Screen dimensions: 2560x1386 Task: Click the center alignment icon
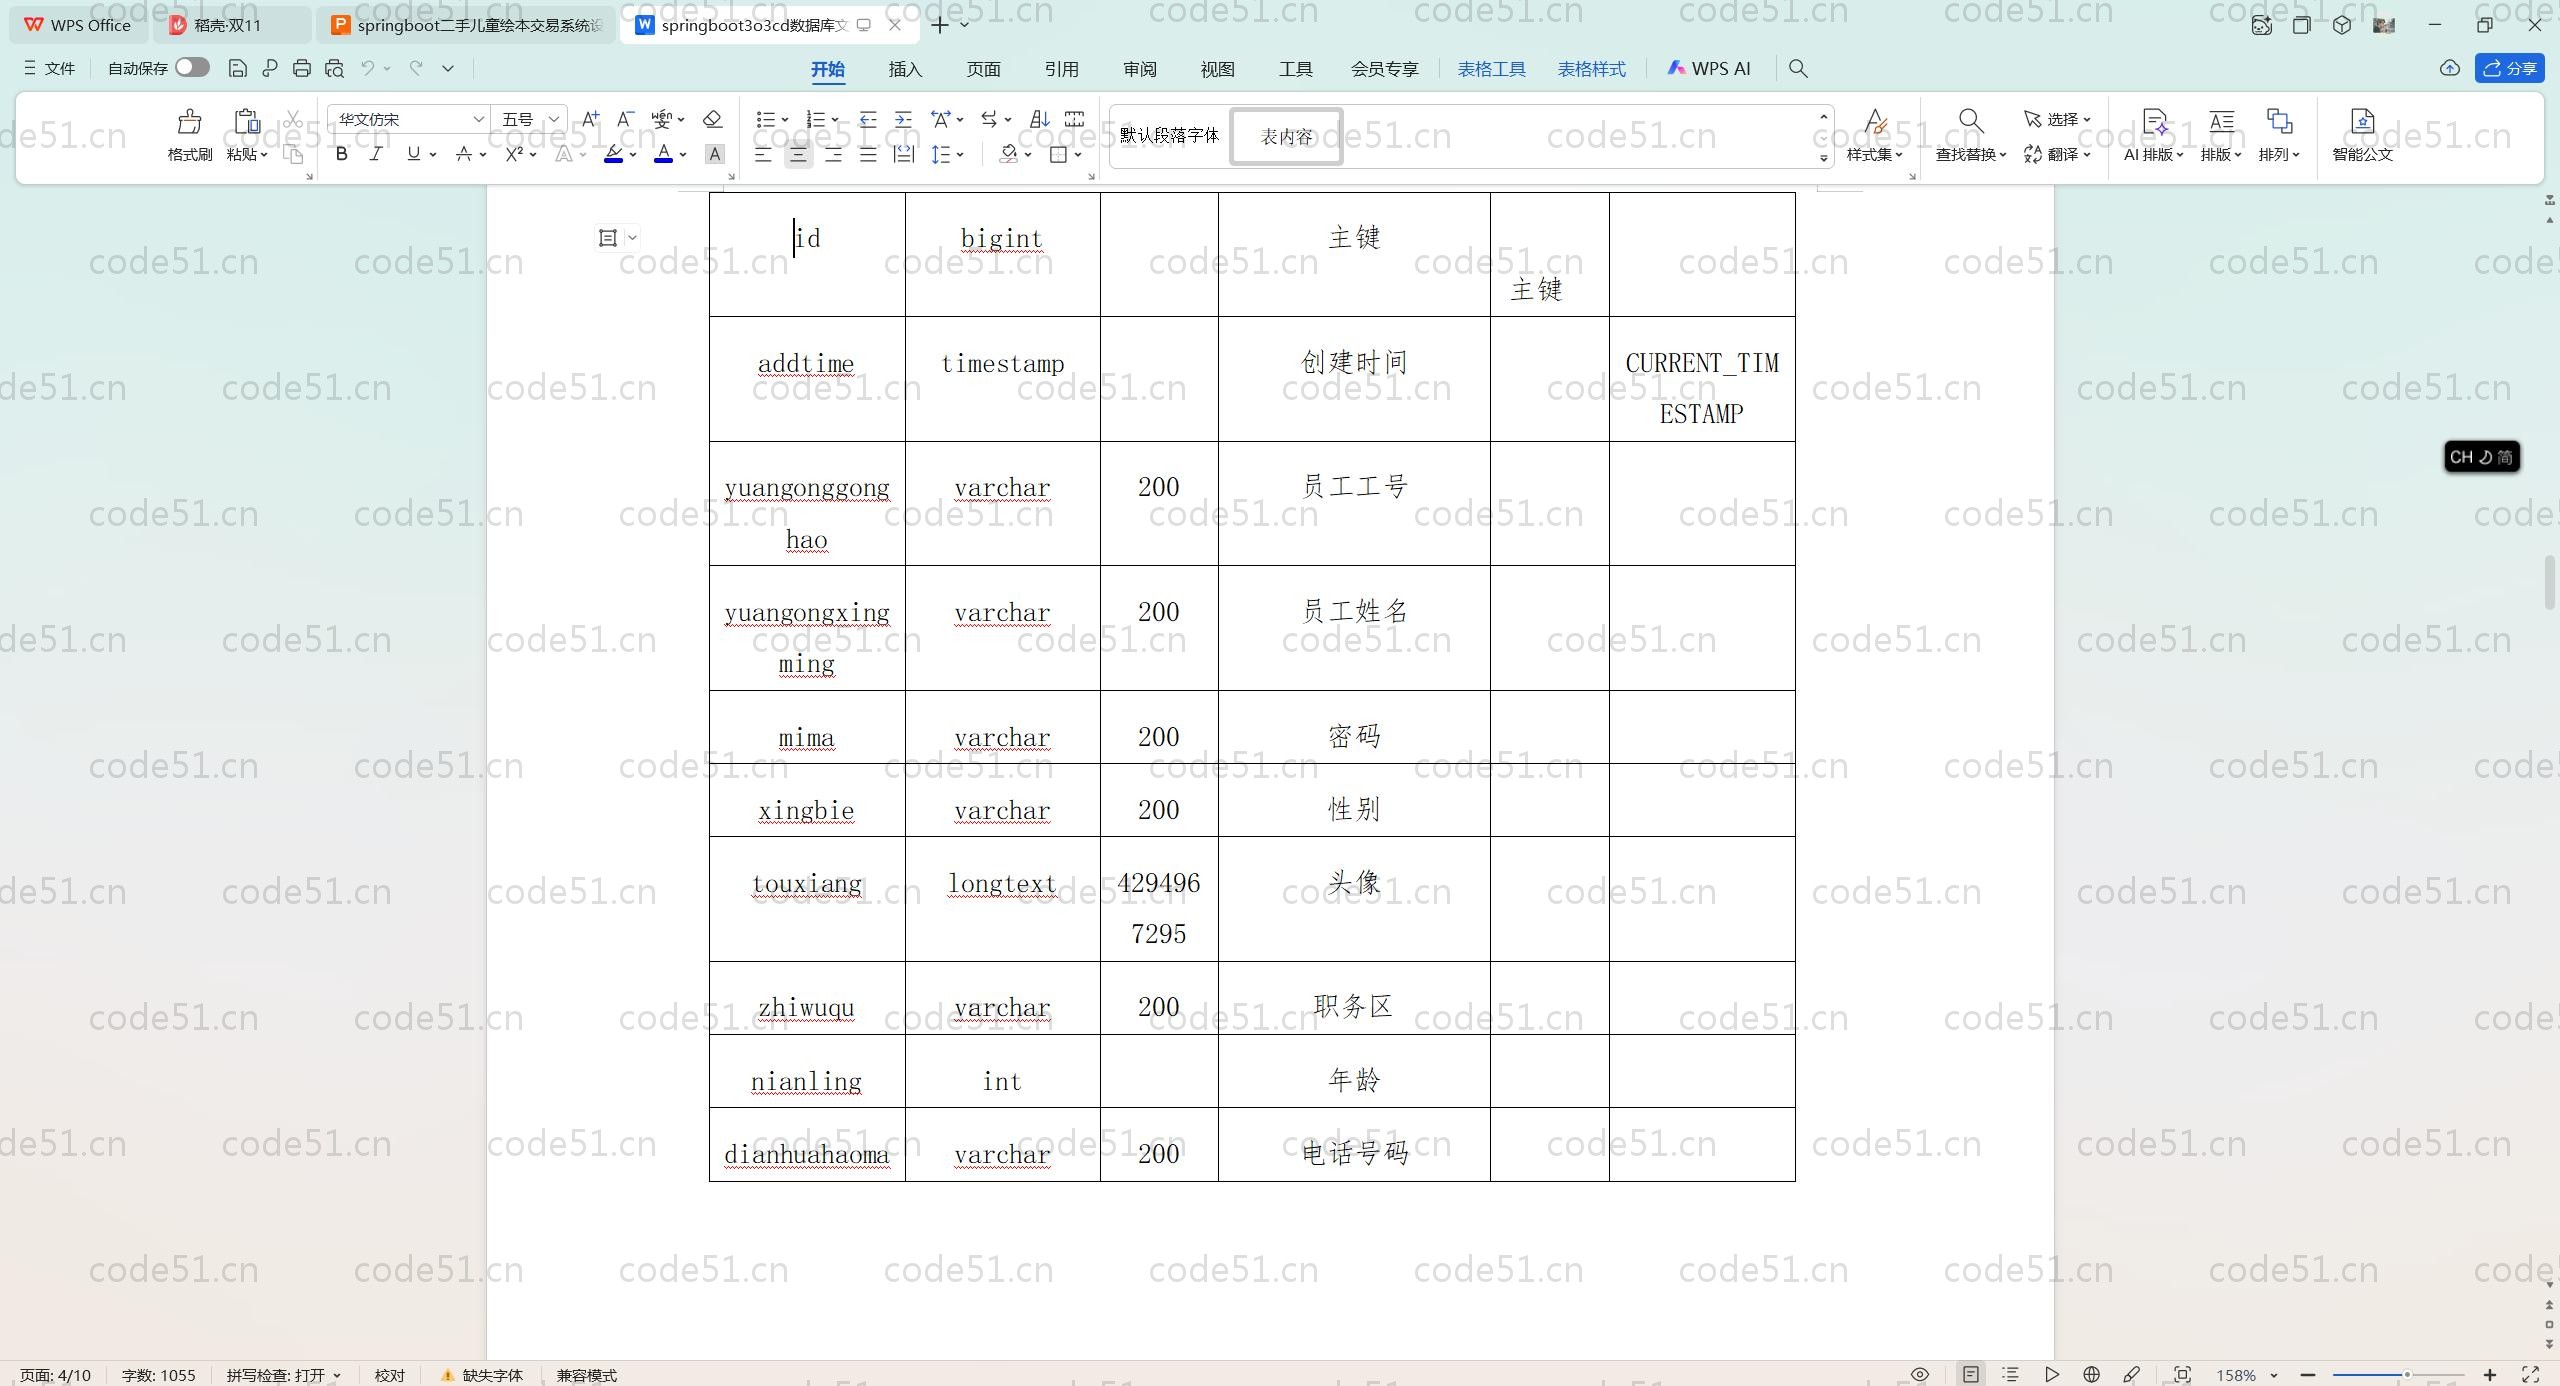(x=798, y=154)
